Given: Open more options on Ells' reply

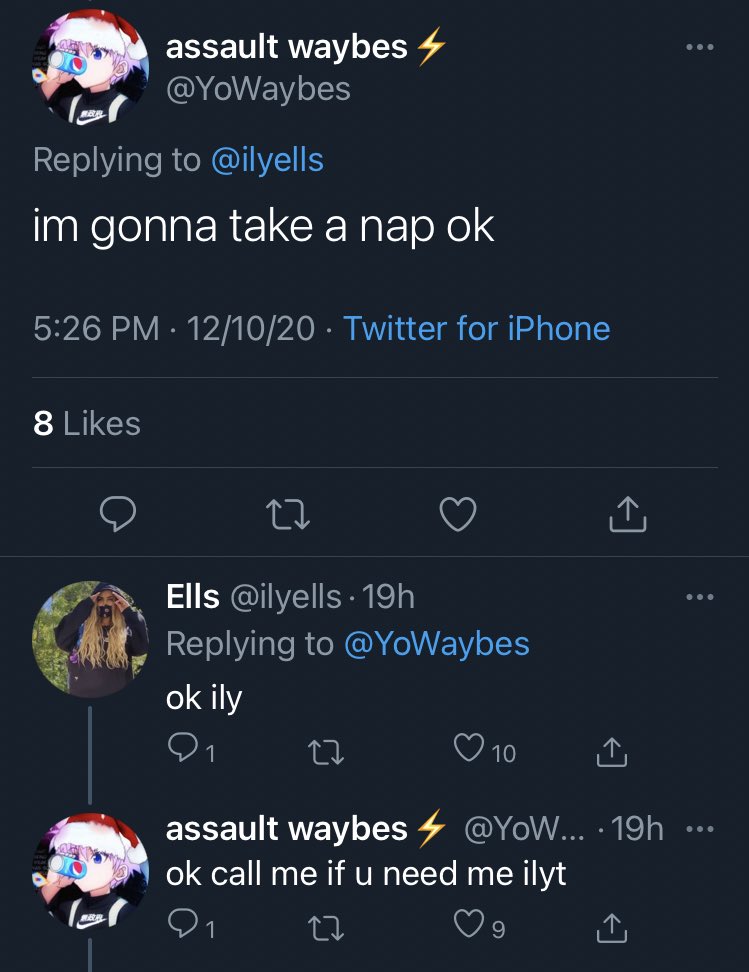Looking at the screenshot, I should pos(699,598).
